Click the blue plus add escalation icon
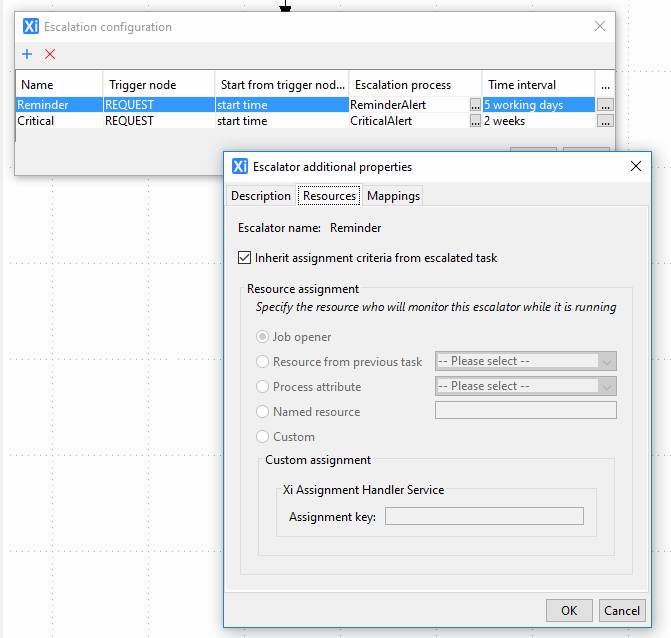 click(27, 54)
